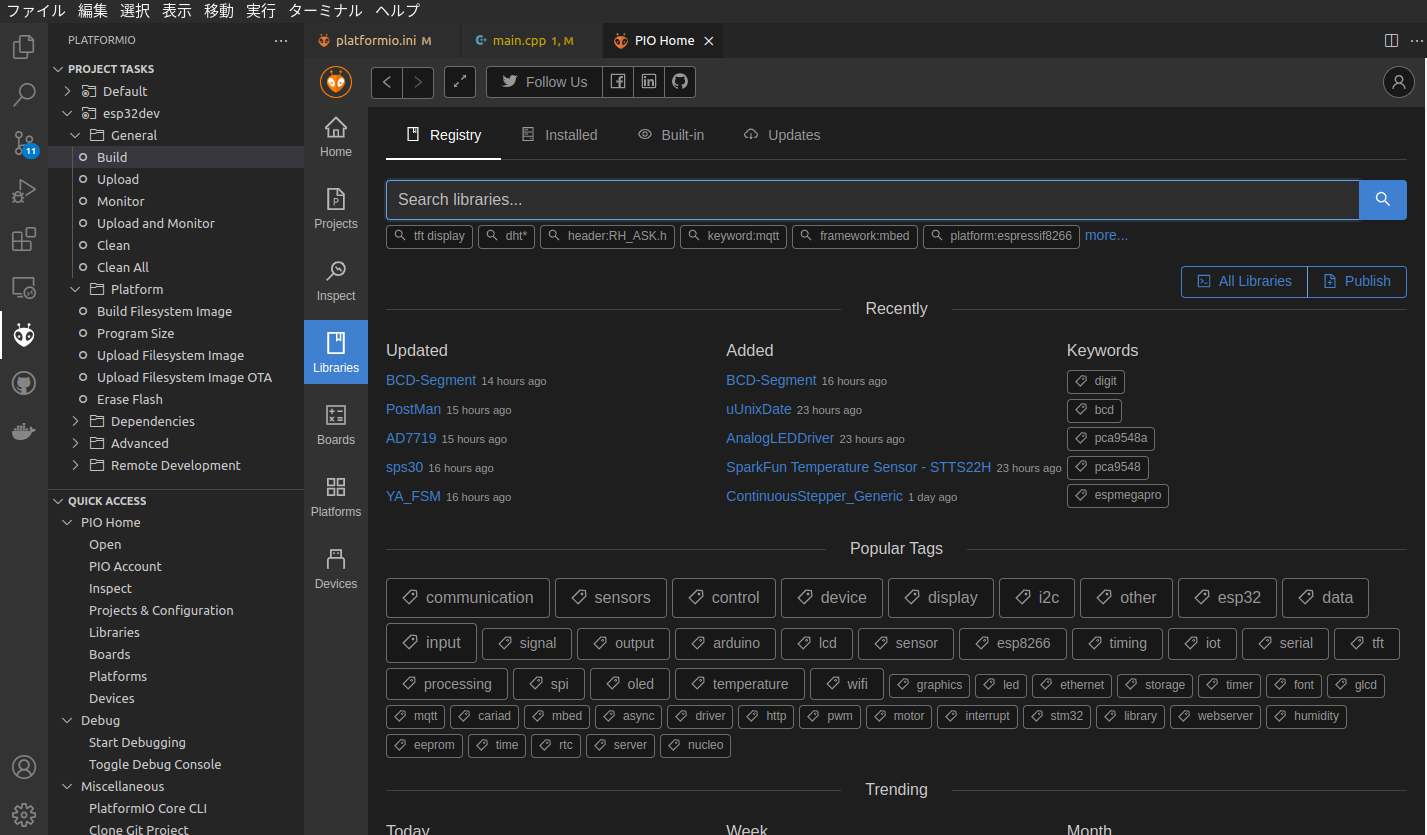Navigate back in PIO Home
Screen dimensions: 1427x835
387,82
